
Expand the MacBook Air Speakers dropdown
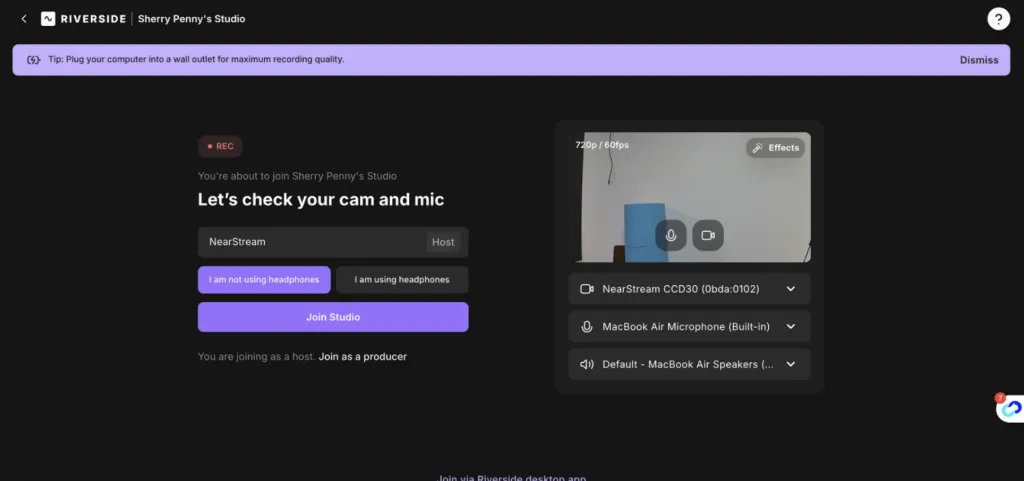(x=689, y=364)
